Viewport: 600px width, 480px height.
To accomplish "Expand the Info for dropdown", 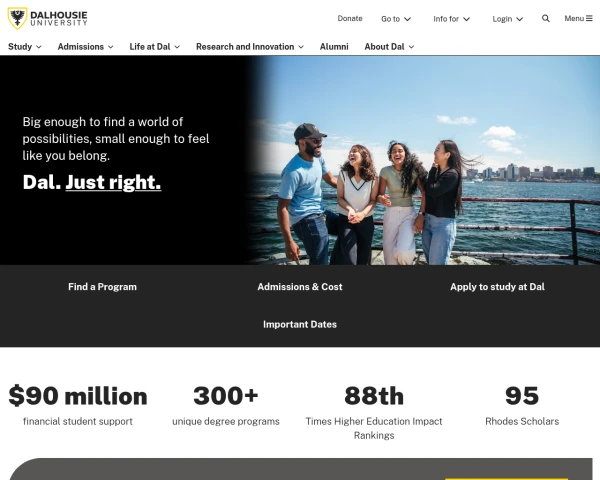I will tap(452, 19).
